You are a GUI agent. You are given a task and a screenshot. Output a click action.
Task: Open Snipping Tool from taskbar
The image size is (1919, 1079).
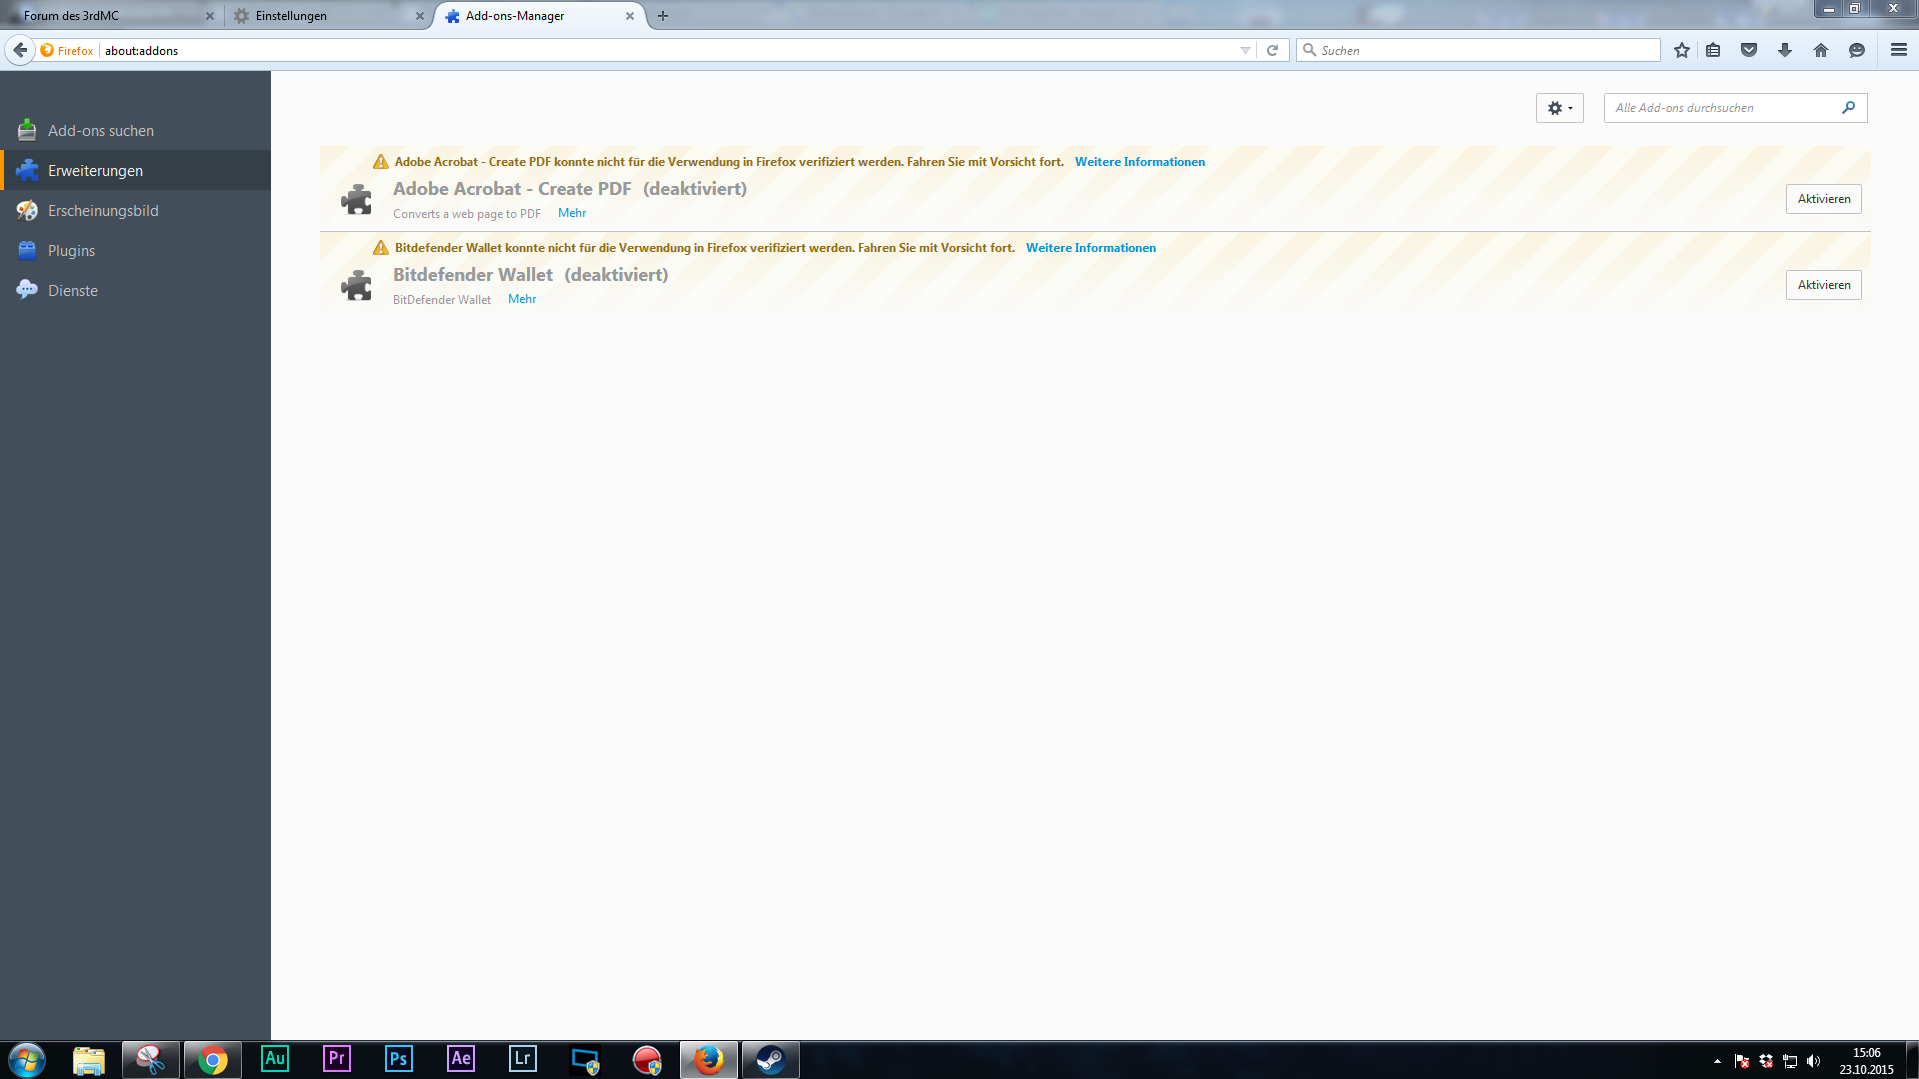click(x=151, y=1060)
